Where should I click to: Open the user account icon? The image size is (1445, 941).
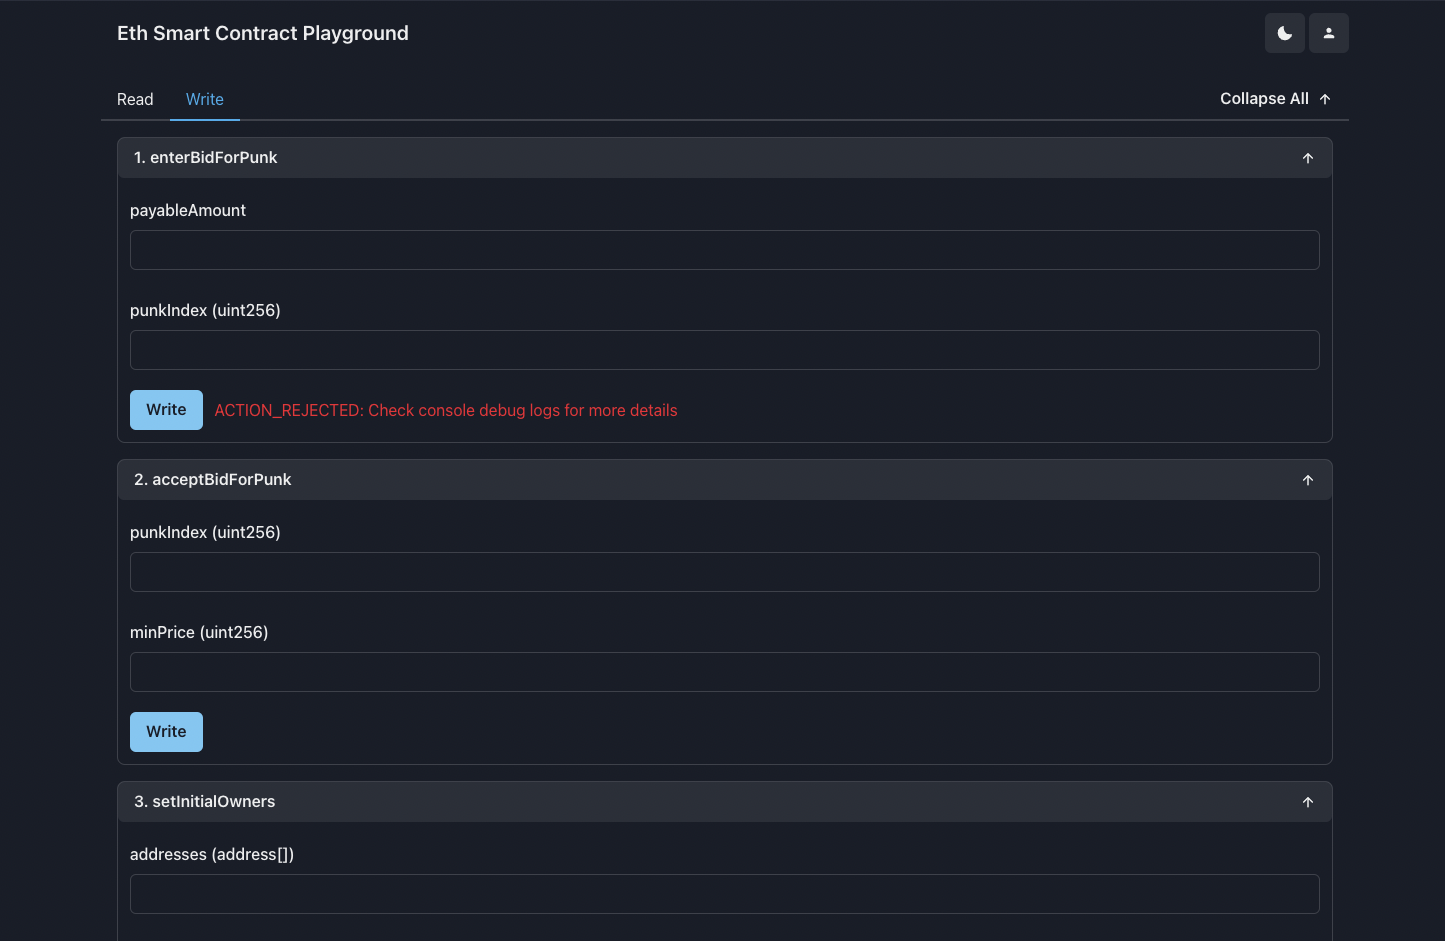(1328, 33)
